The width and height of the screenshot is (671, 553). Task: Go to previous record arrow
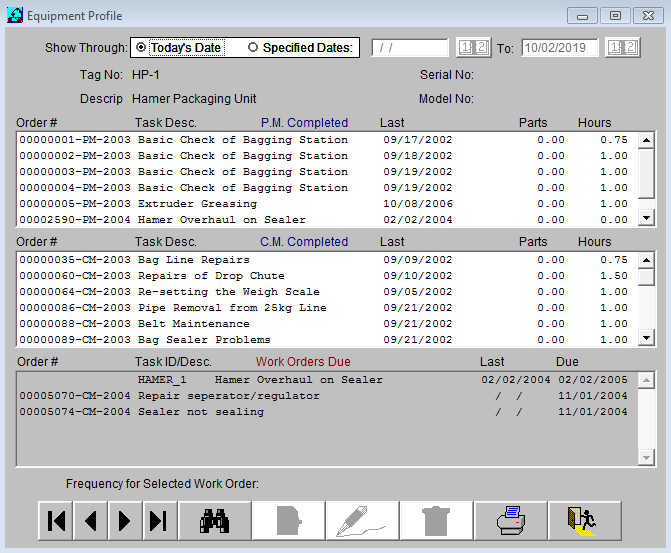click(x=90, y=521)
